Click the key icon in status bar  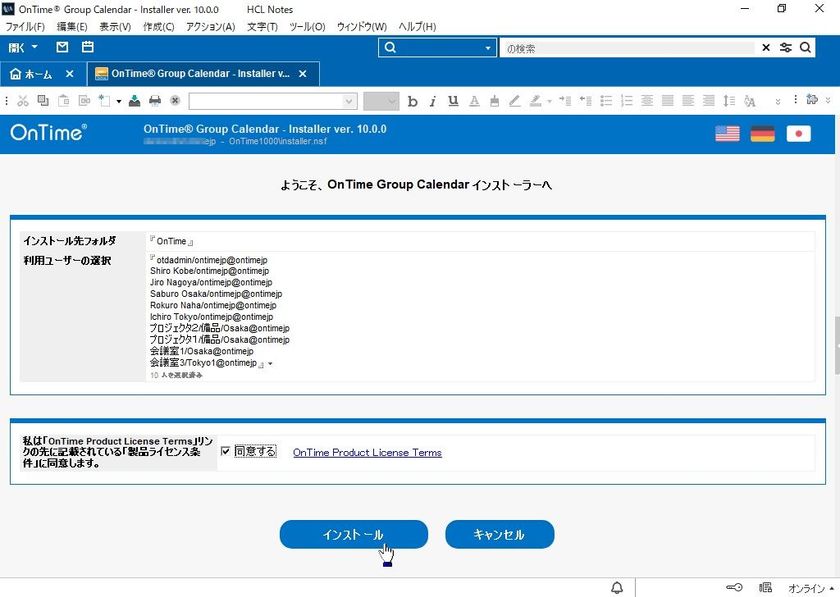pos(734,587)
